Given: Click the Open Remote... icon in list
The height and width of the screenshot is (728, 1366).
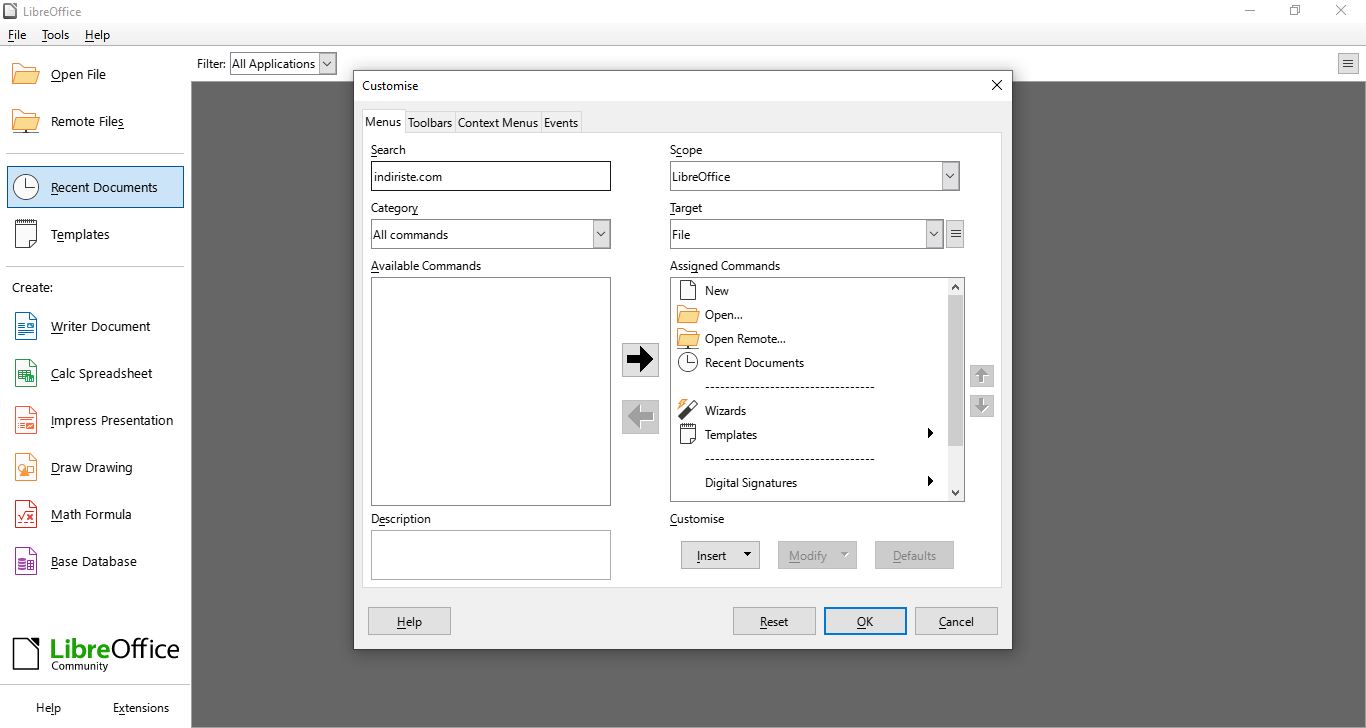Looking at the screenshot, I should click(687, 338).
